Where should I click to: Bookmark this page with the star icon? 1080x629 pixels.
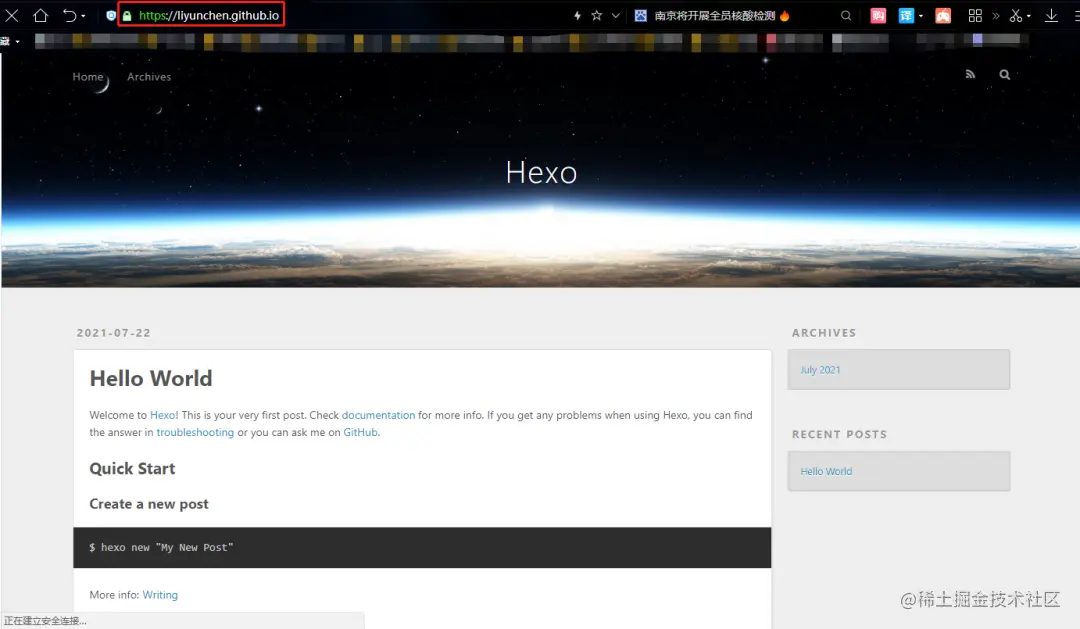coord(596,15)
